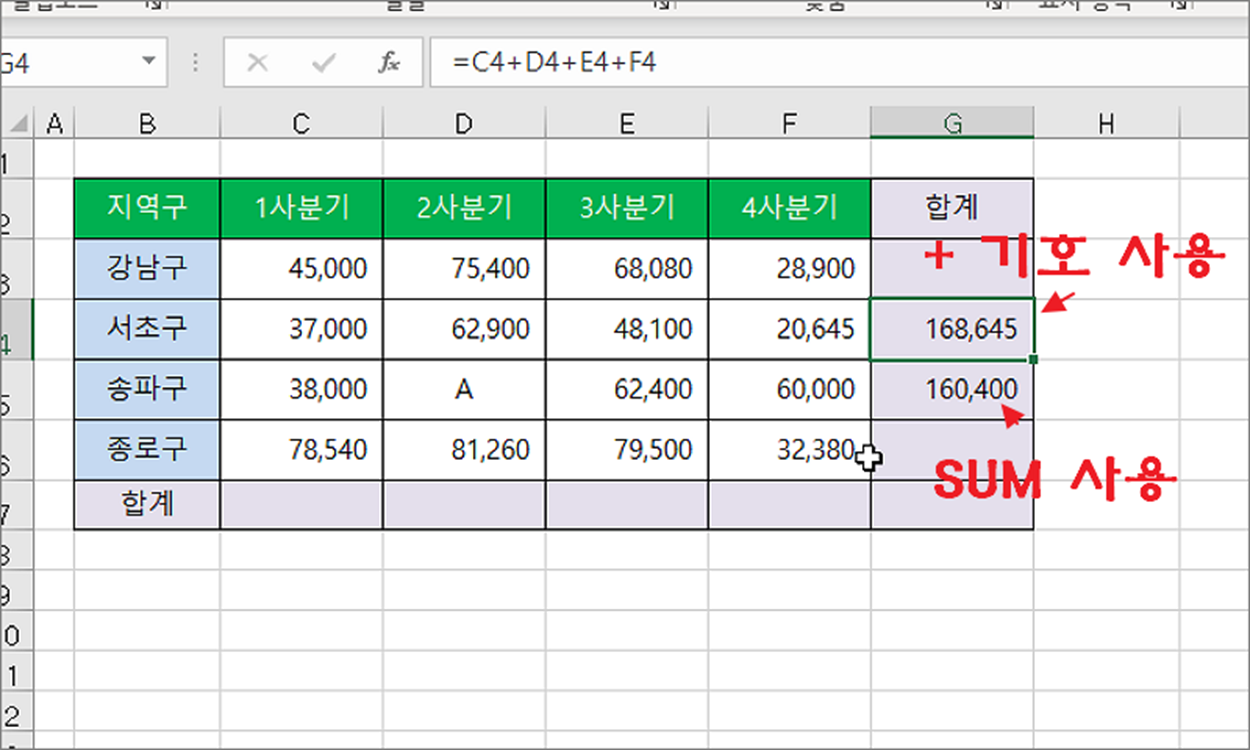Click cell containing 60,000
The image size is (1250, 750).
point(790,389)
